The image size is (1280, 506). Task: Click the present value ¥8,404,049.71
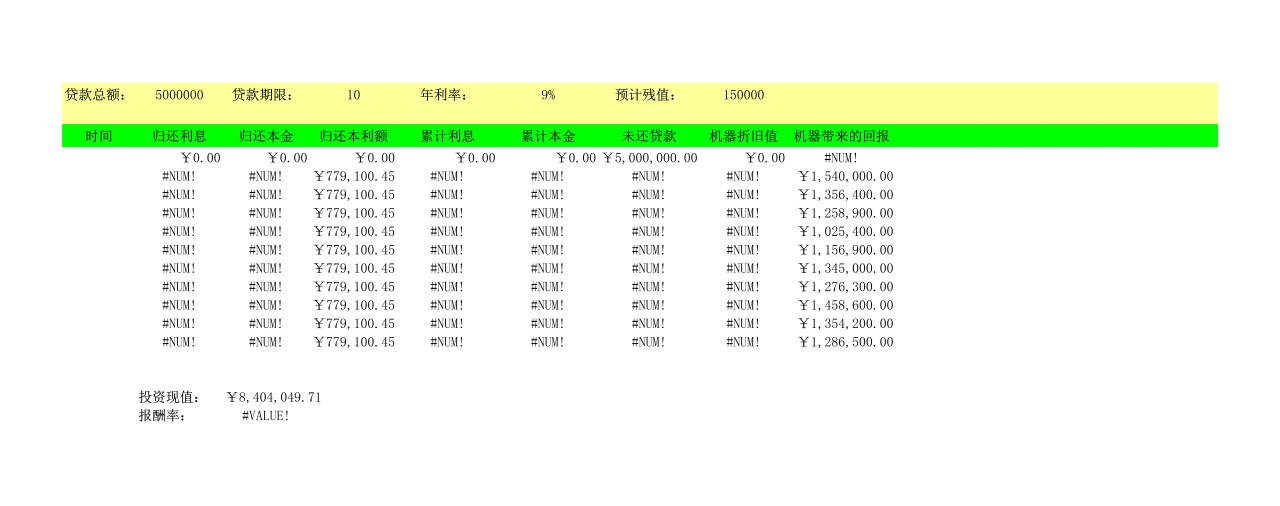[x=274, y=397]
